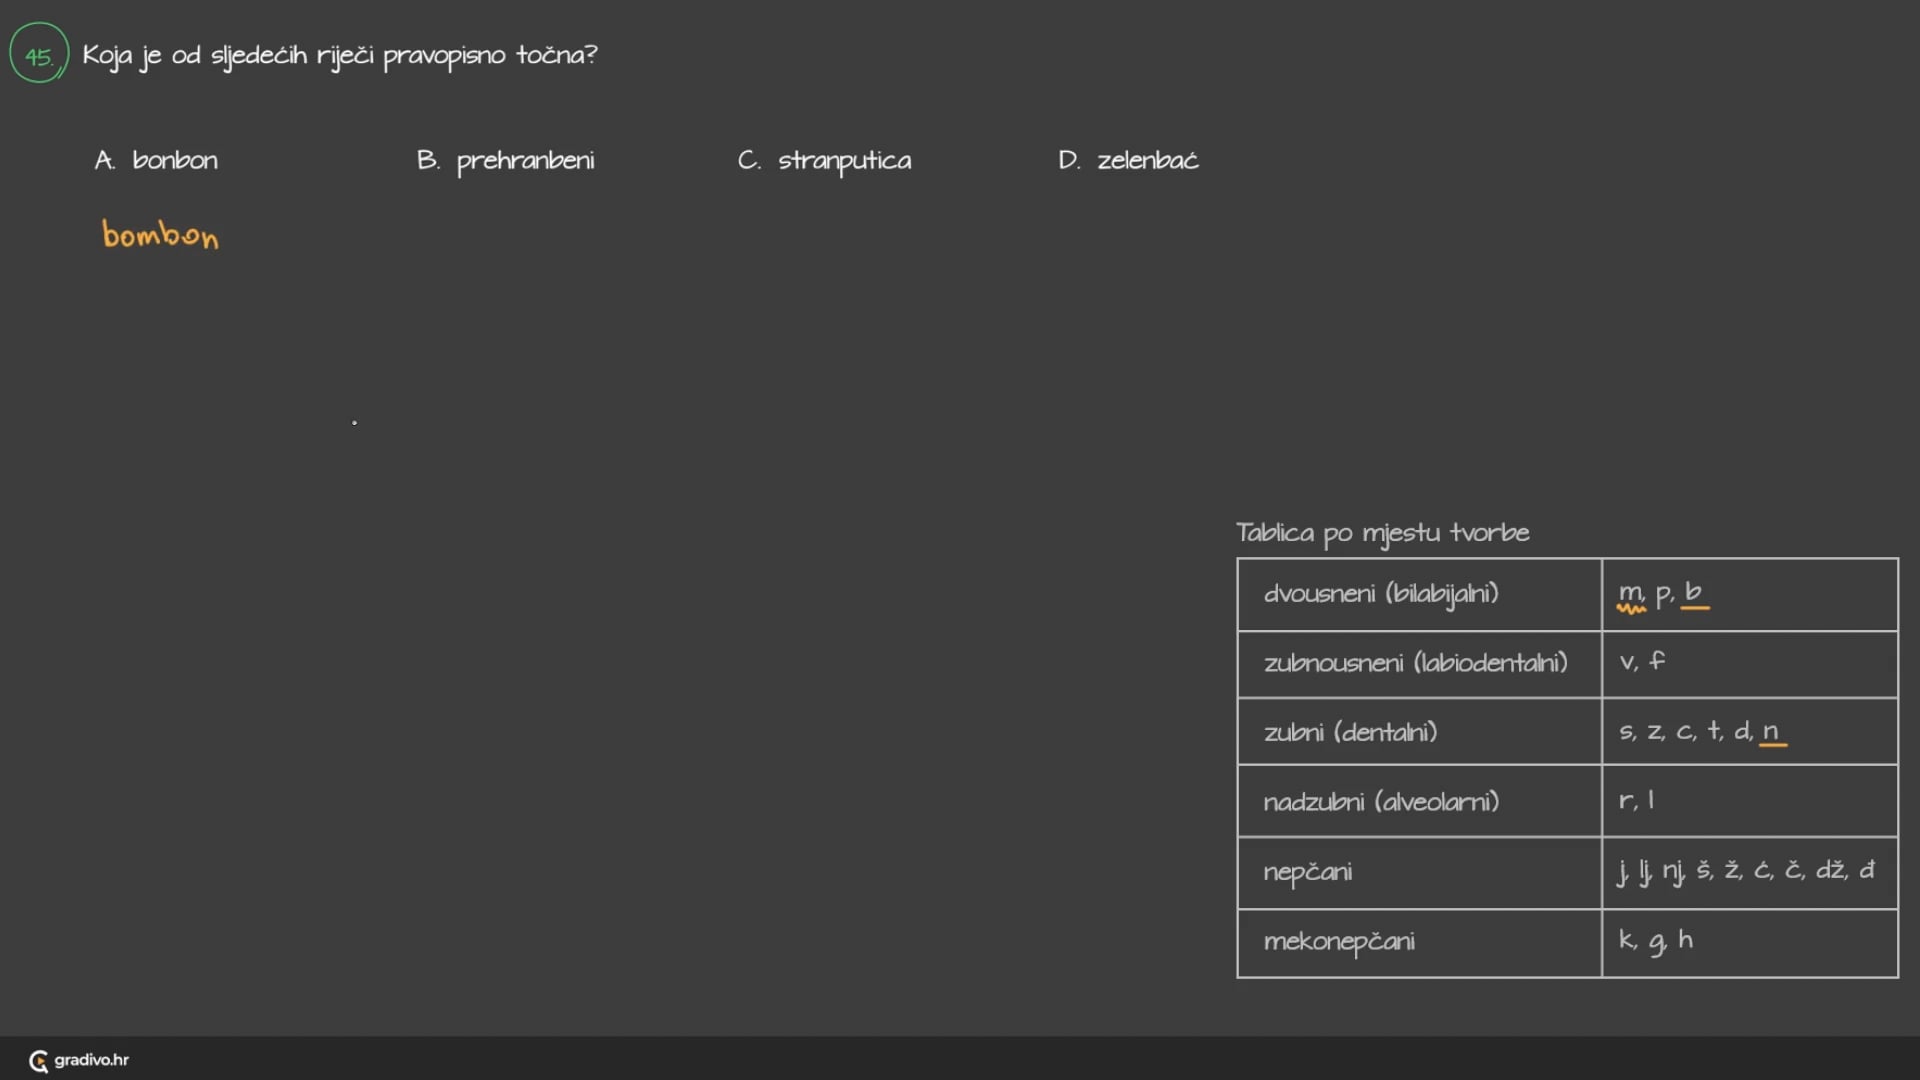Click the underlined letter n in dentalni row
The height and width of the screenshot is (1080, 1920).
click(x=1771, y=732)
